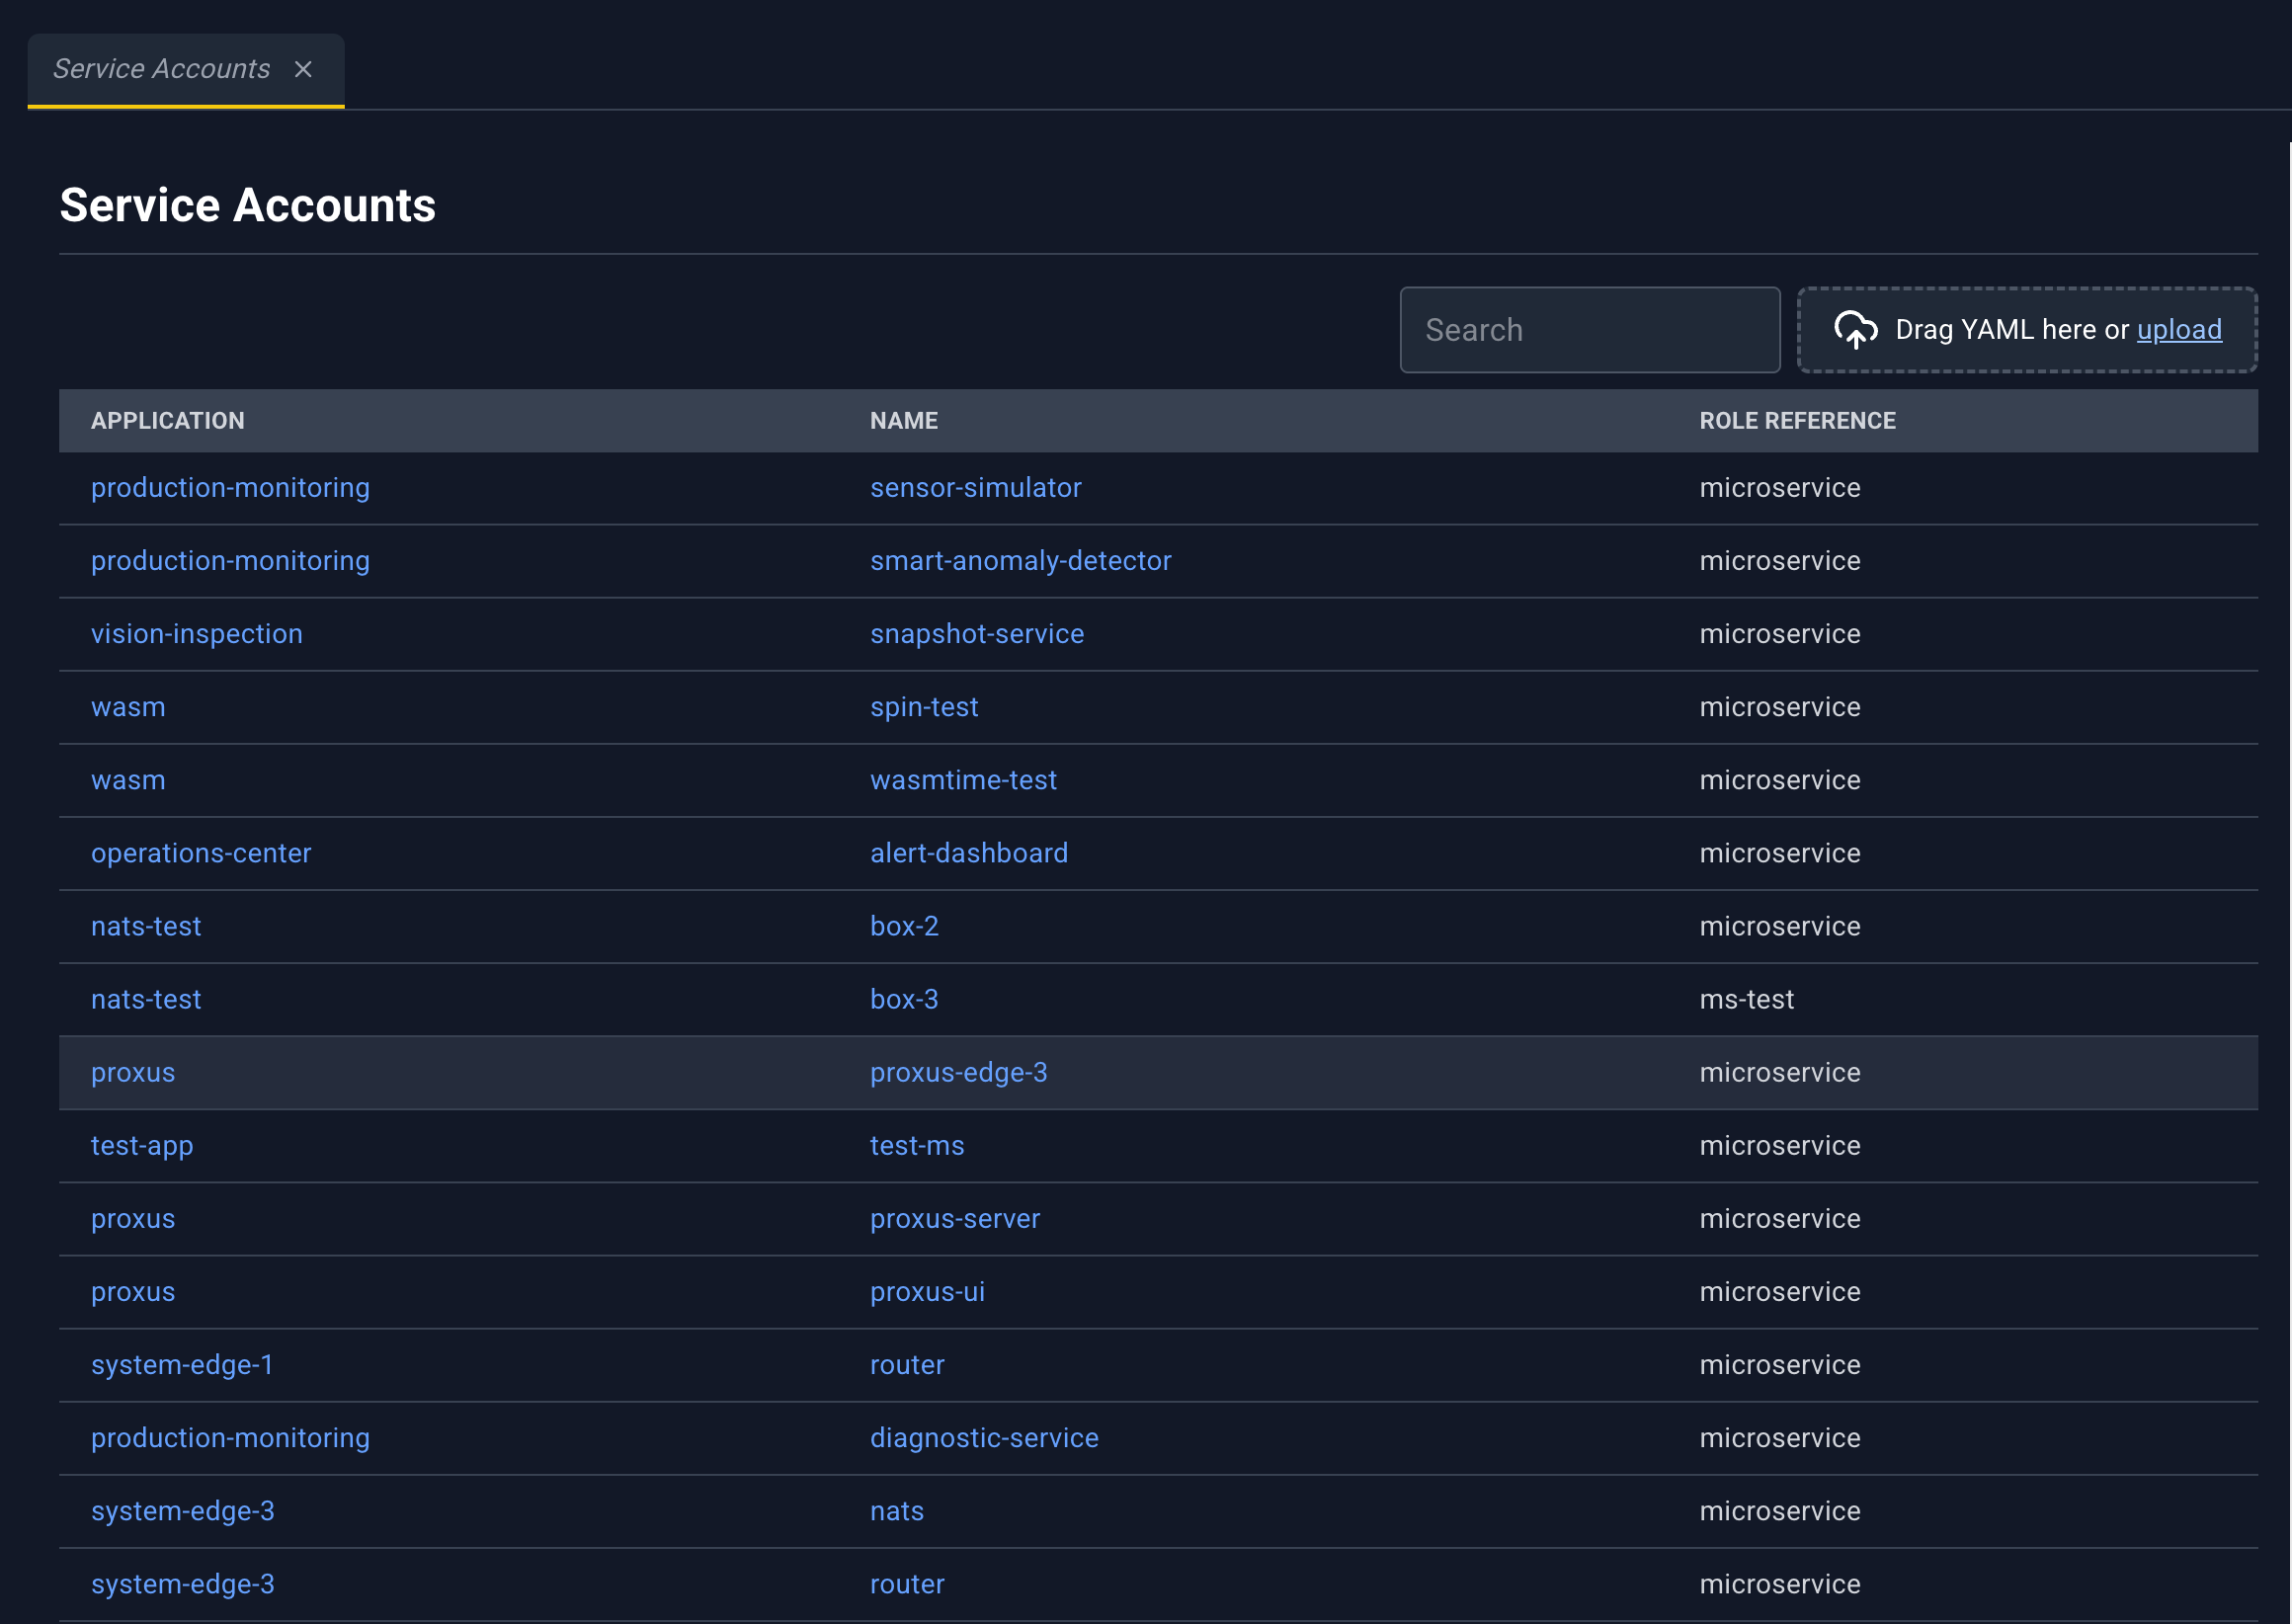Open nats-test in the box-2 row
Image resolution: width=2292 pixels, height=1624 pixels.
pos(146,926)
